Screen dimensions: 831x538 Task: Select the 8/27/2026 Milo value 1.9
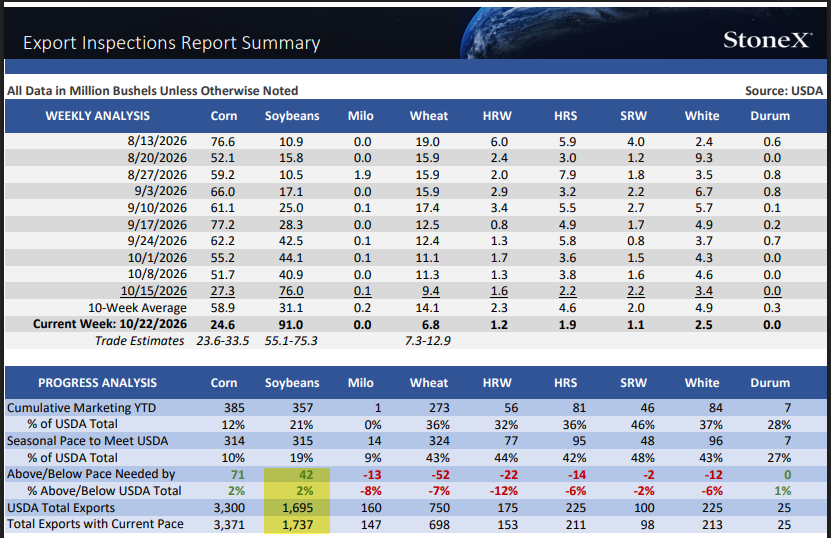pyautogui.click(x=363, y=175)
